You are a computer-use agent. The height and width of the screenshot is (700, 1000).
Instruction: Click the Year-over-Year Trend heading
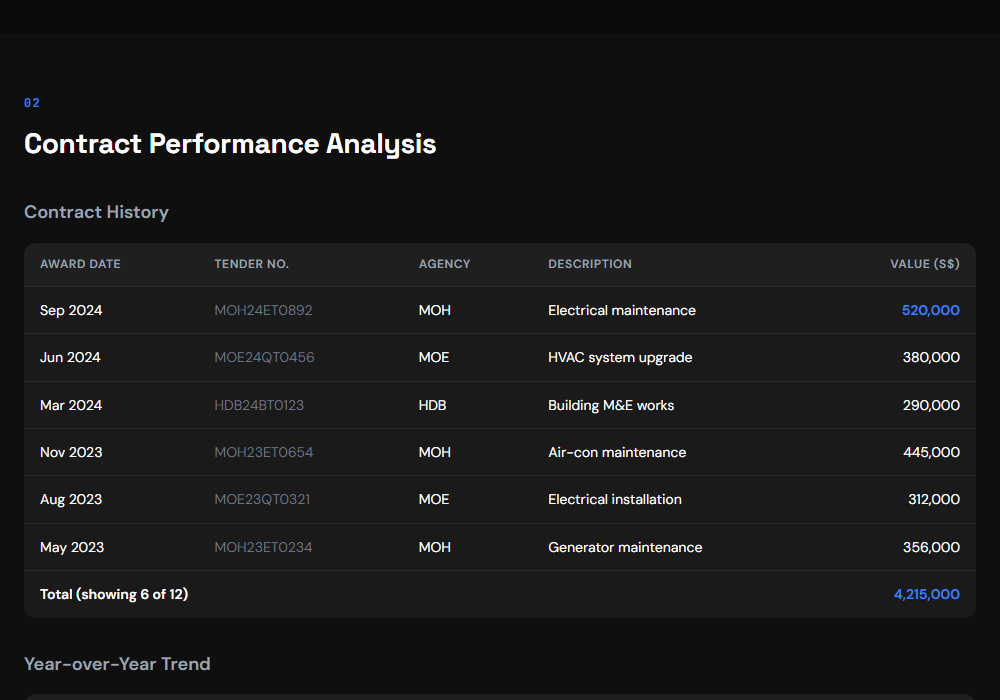pyautogui.click(x=117, y=664)
